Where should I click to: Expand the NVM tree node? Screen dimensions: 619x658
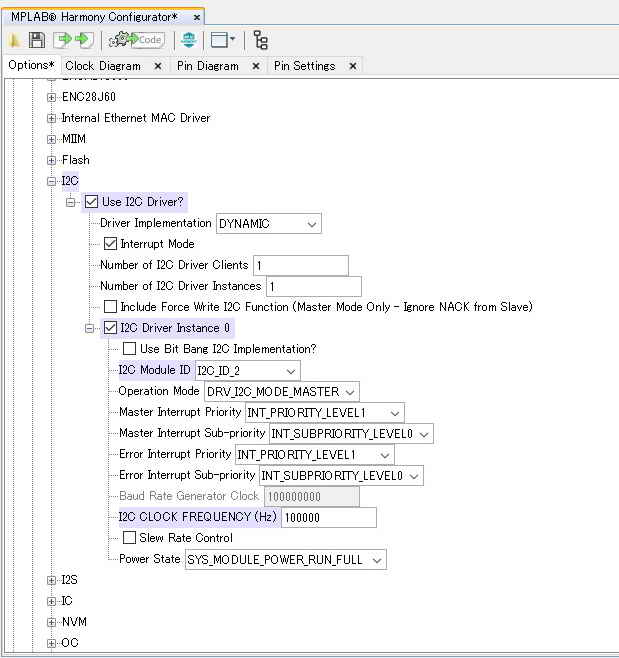tap(52, 622)
